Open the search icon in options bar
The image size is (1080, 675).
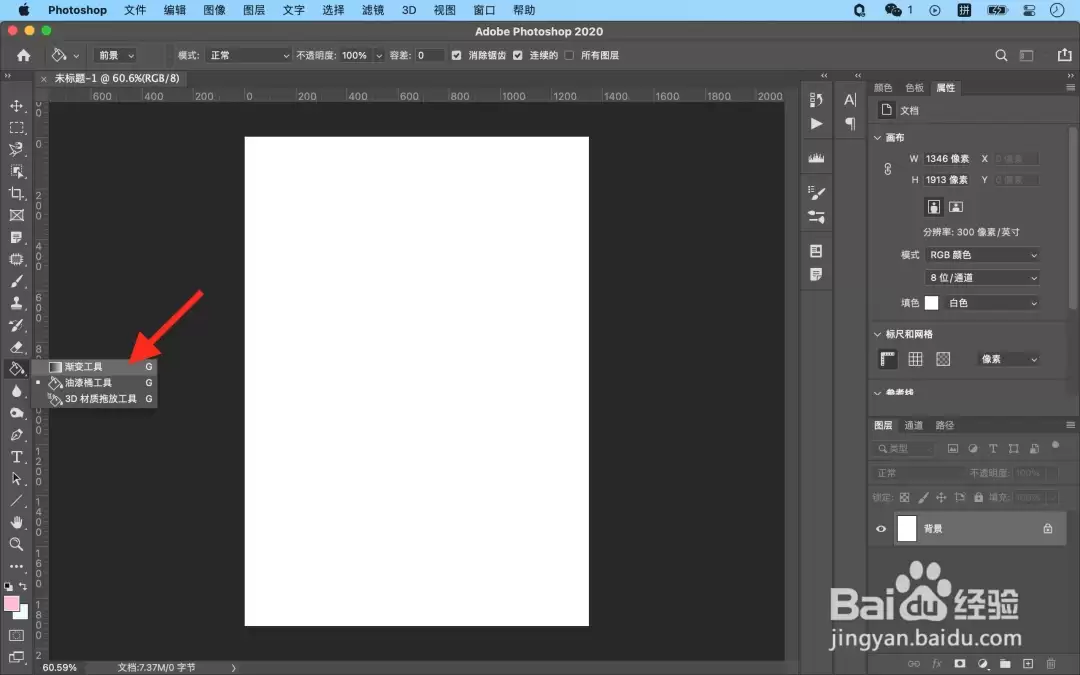click(x=1001, y=55)
